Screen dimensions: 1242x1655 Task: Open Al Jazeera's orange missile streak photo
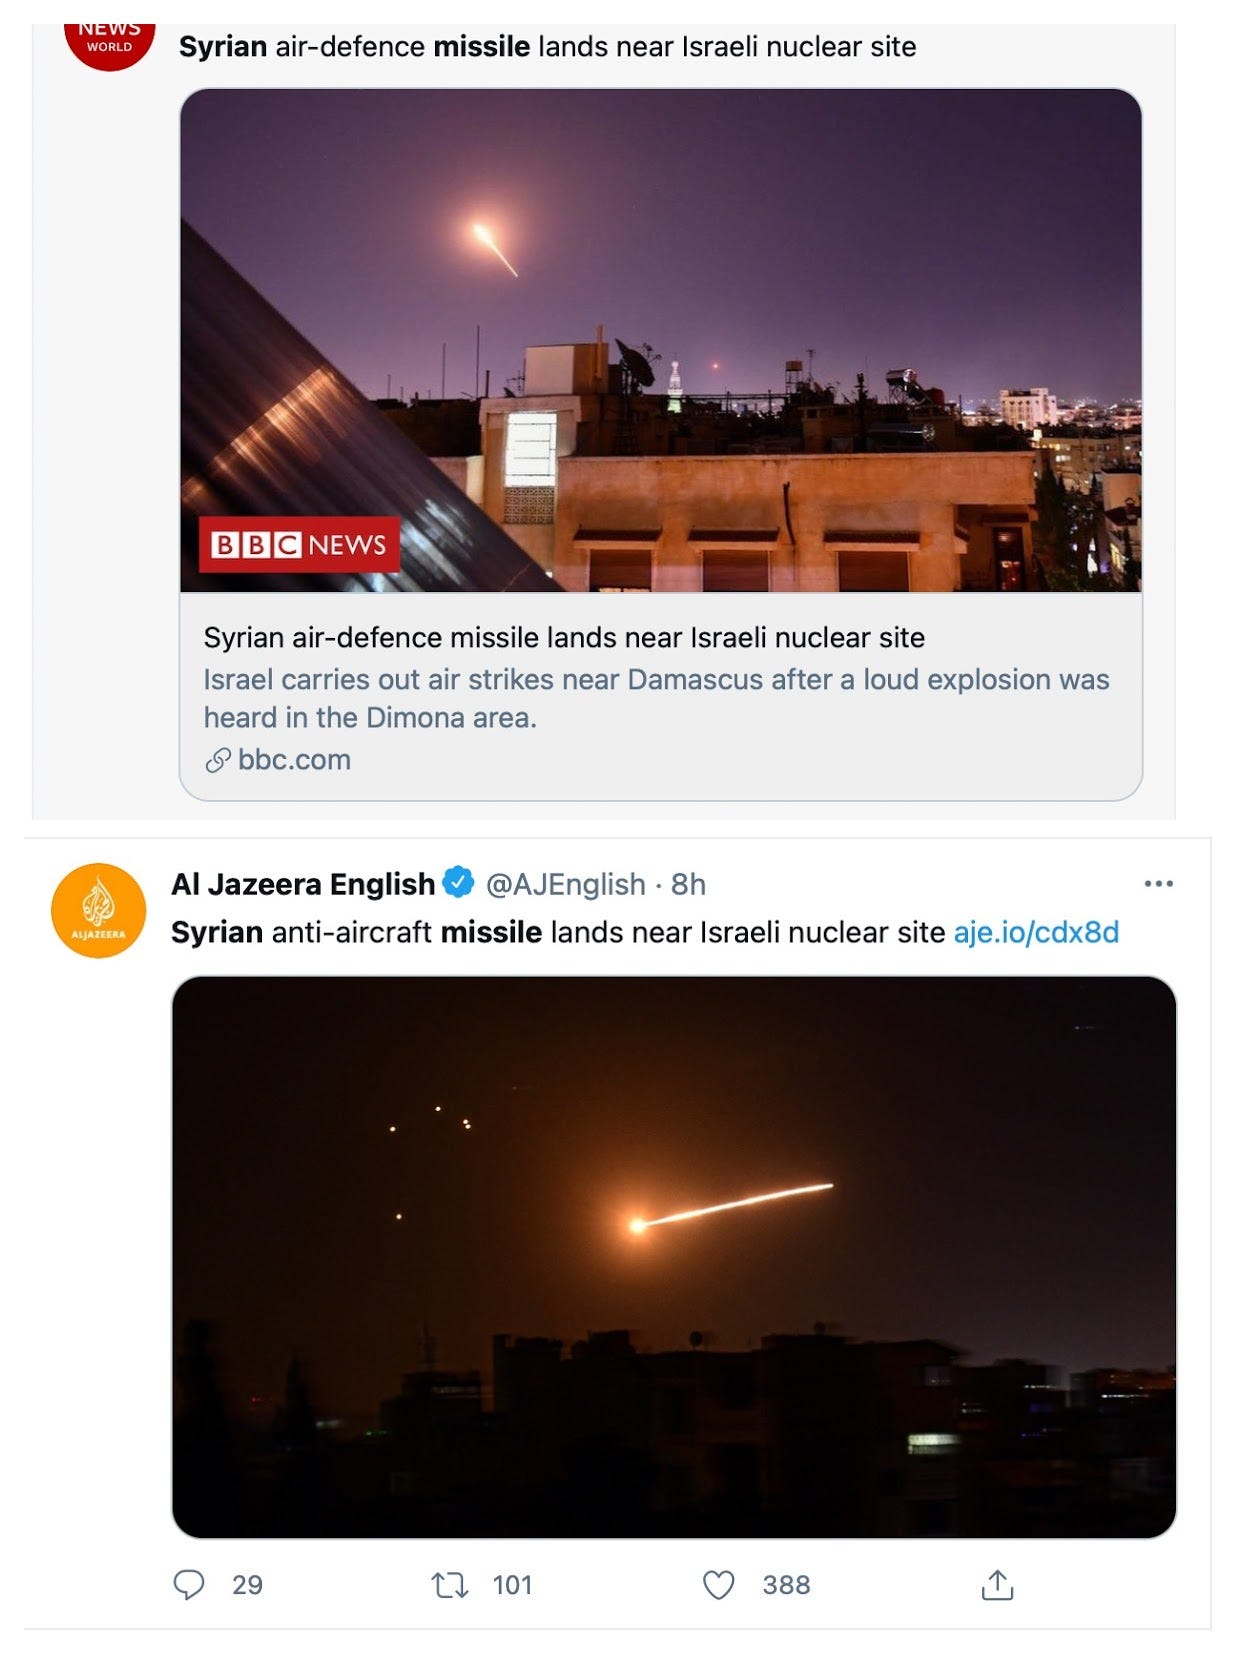[x=674, y=1257]
